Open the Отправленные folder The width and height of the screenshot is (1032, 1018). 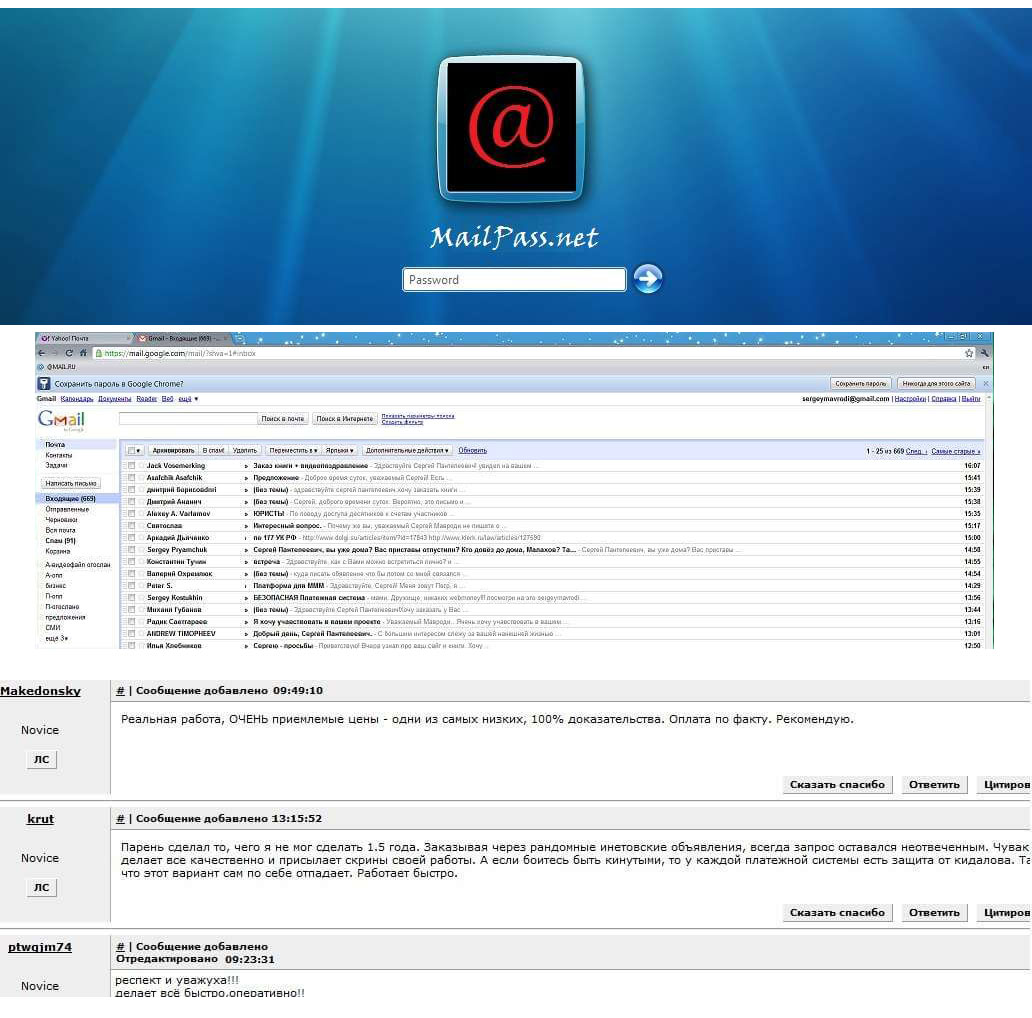tap(67, 509)
